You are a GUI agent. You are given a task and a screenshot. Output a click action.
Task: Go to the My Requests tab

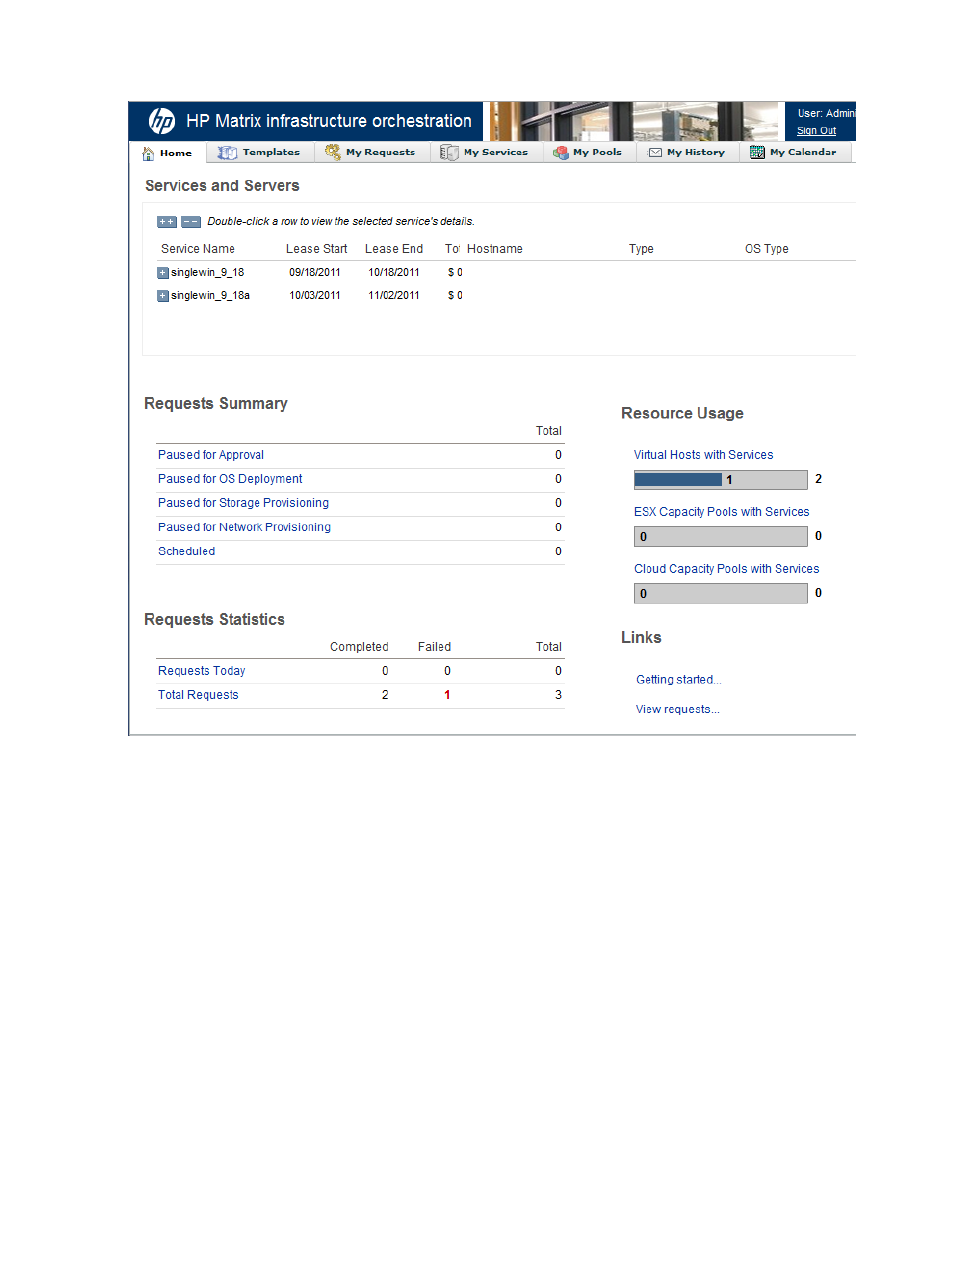[x=372, y=152]
